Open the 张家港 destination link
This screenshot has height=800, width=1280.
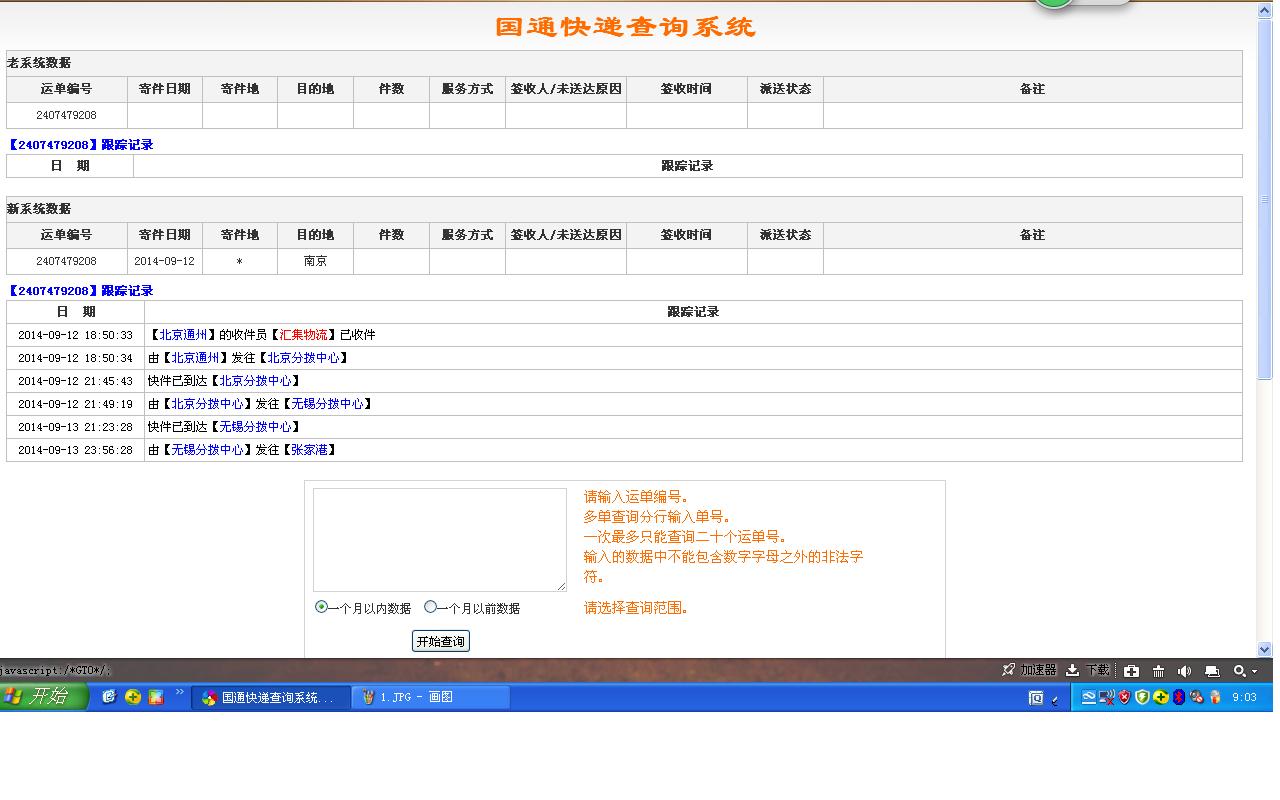tap(309, 450)
